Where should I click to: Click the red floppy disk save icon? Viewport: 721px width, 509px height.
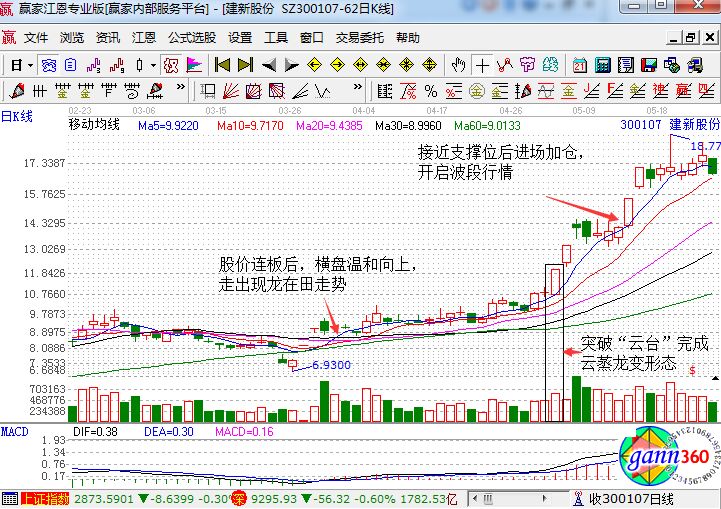pyautogui.click(x=647, y=65)
